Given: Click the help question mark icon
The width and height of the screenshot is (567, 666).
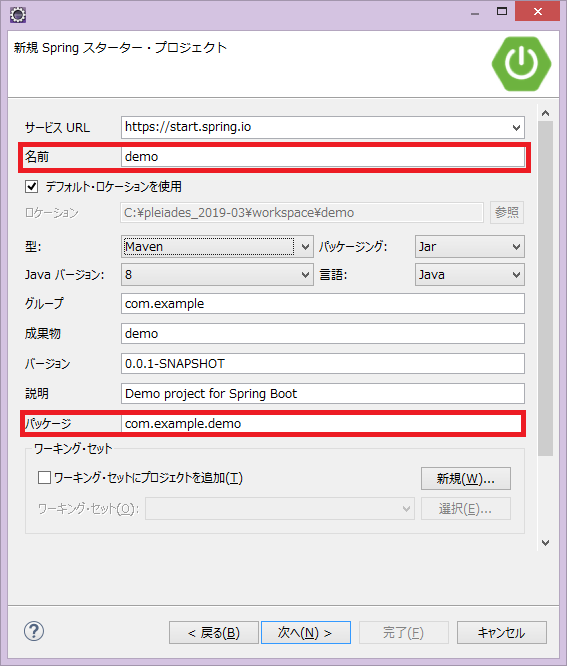Looking at the screenshot, I should tap(34, 631).
